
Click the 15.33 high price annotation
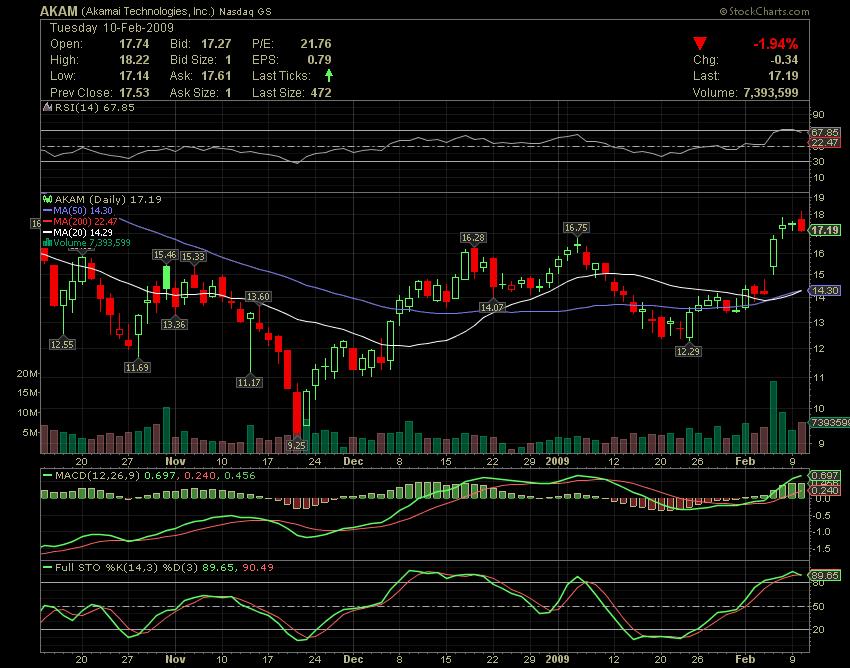coord(194,256)
